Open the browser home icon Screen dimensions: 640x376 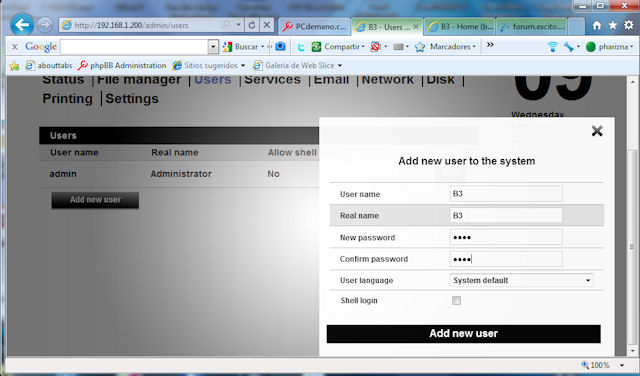click(x=597, y=25)
